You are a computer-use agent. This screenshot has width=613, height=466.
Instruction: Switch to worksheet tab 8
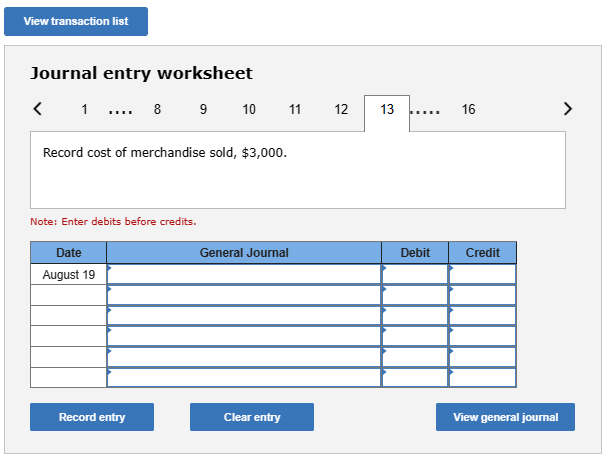[x=157, y=109]
